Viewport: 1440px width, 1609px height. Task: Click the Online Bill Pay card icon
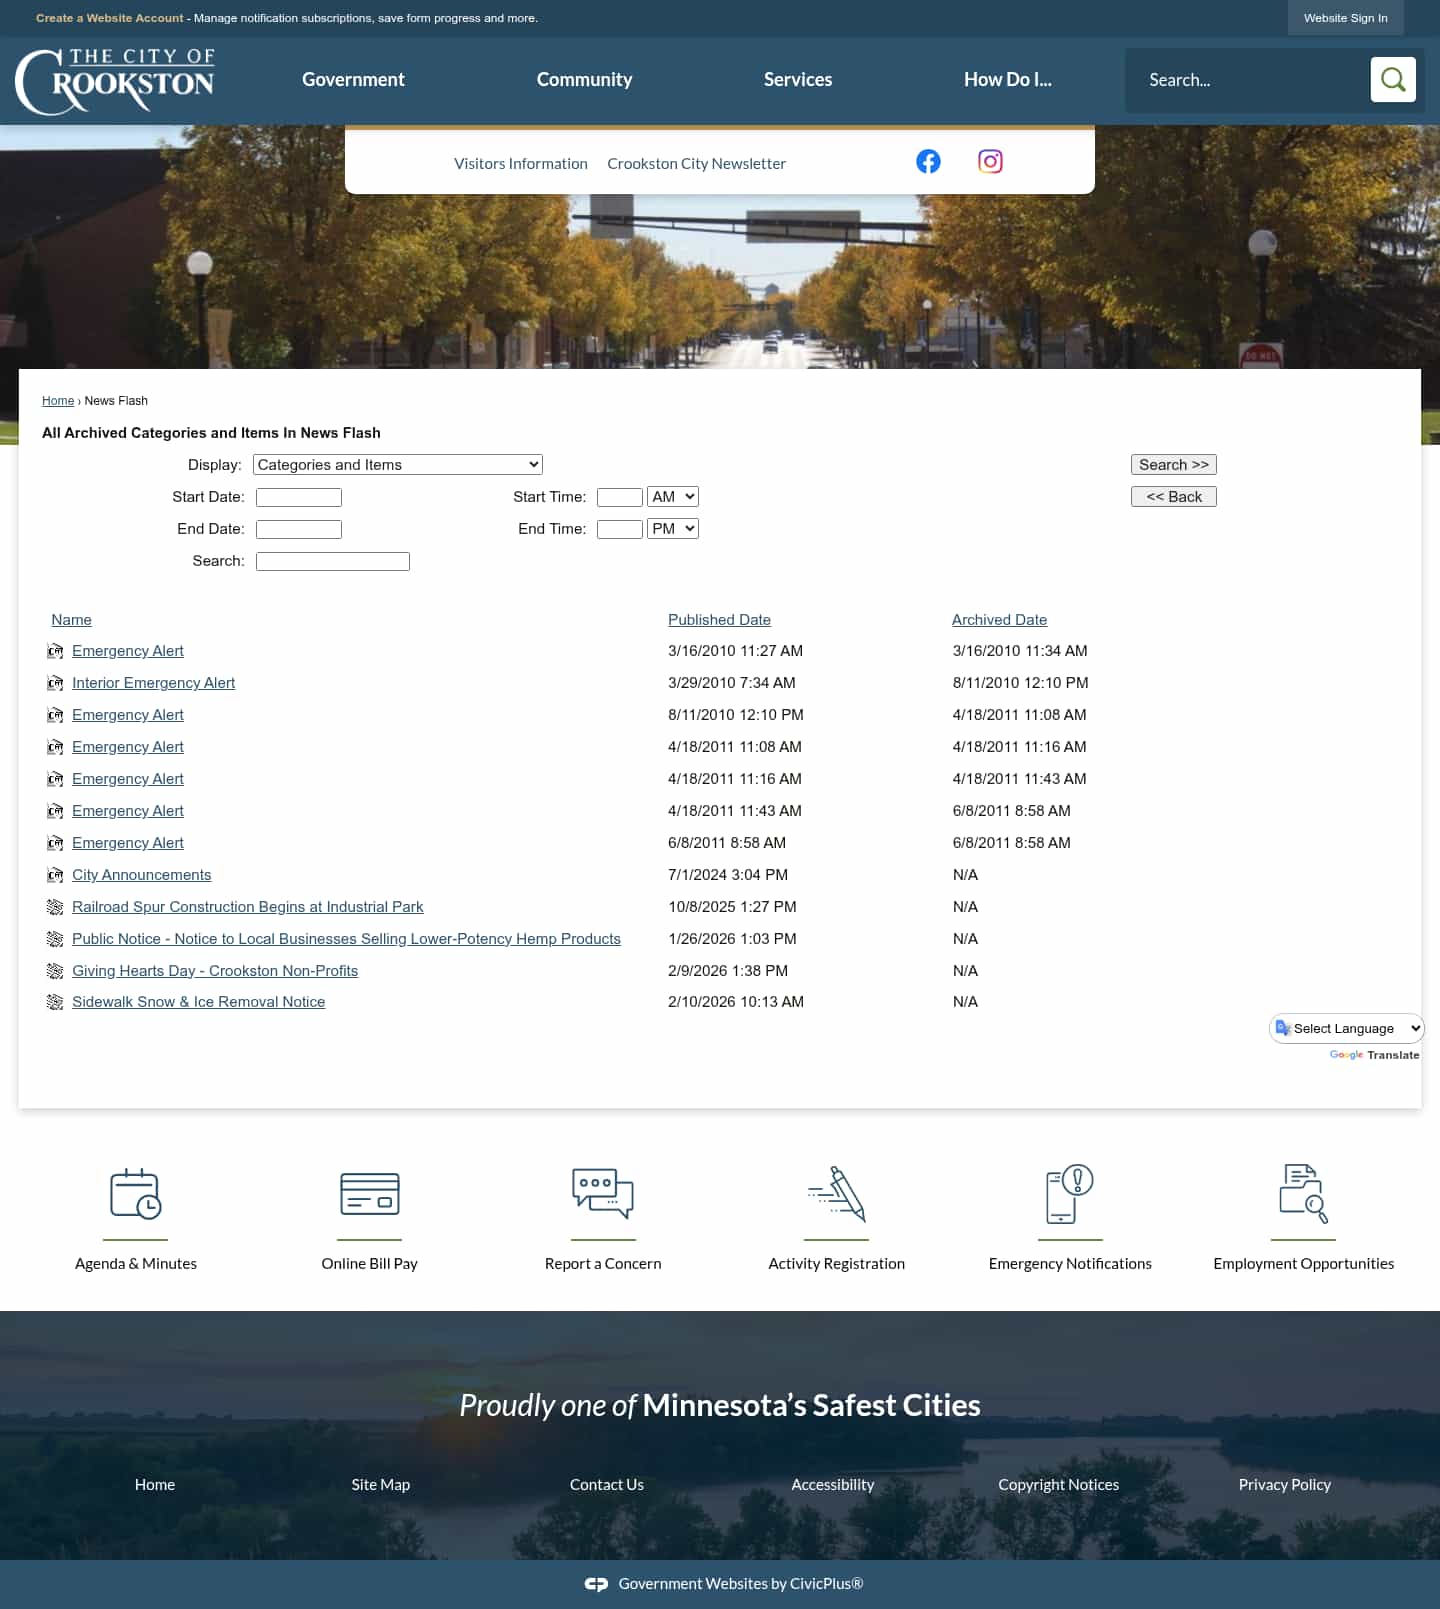pyautogui.click(x=370, y=1194)
